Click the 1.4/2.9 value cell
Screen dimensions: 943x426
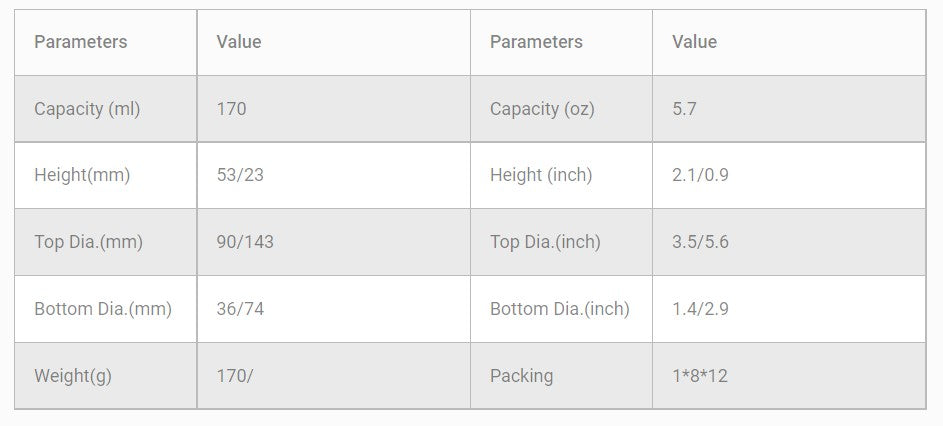(701, 309)
